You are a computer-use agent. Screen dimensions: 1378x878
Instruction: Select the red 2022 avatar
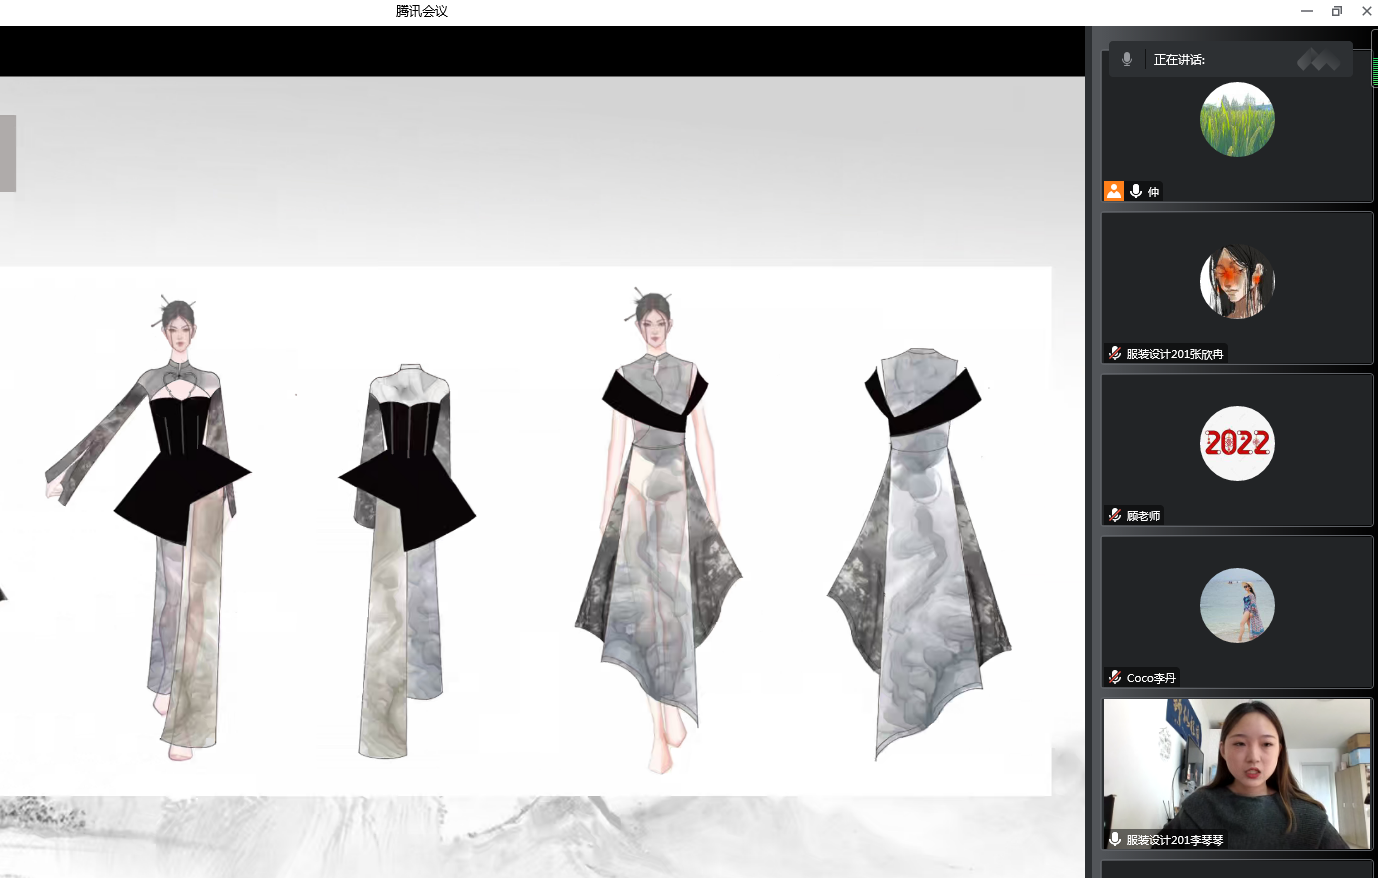point(1237,443)
